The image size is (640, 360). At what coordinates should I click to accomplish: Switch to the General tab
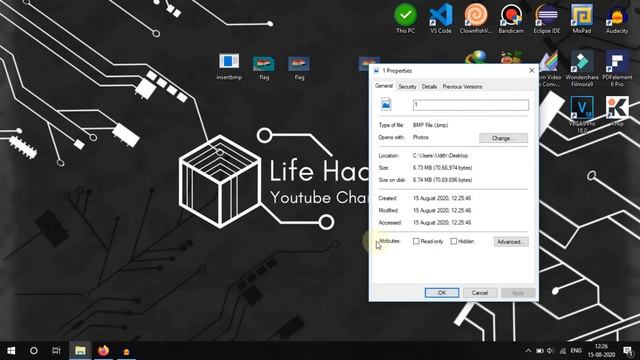pos(384,86)
